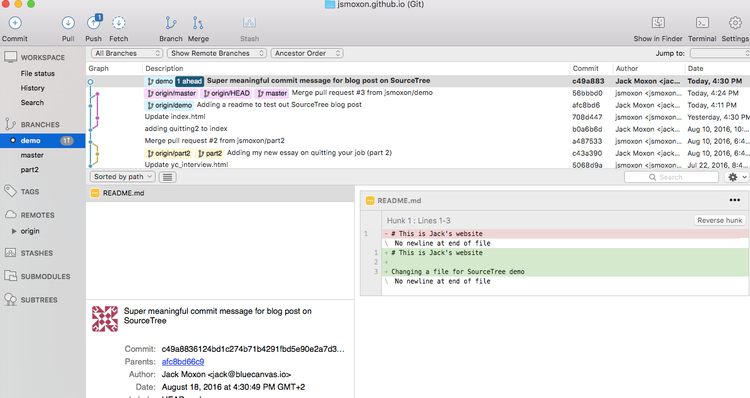Open the All Branches dropdown
Image resolution: width=750 pixels, height=398 pixels.
pos(126,53)
